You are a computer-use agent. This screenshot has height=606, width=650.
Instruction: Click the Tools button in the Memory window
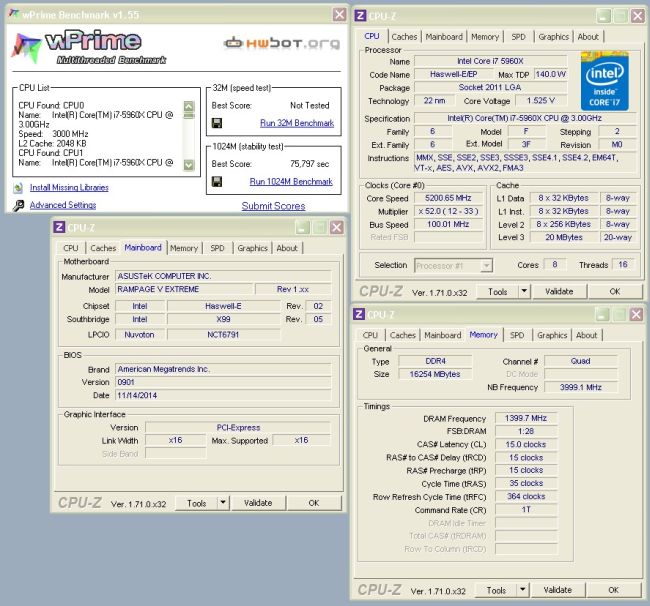(x=496, y=590)
